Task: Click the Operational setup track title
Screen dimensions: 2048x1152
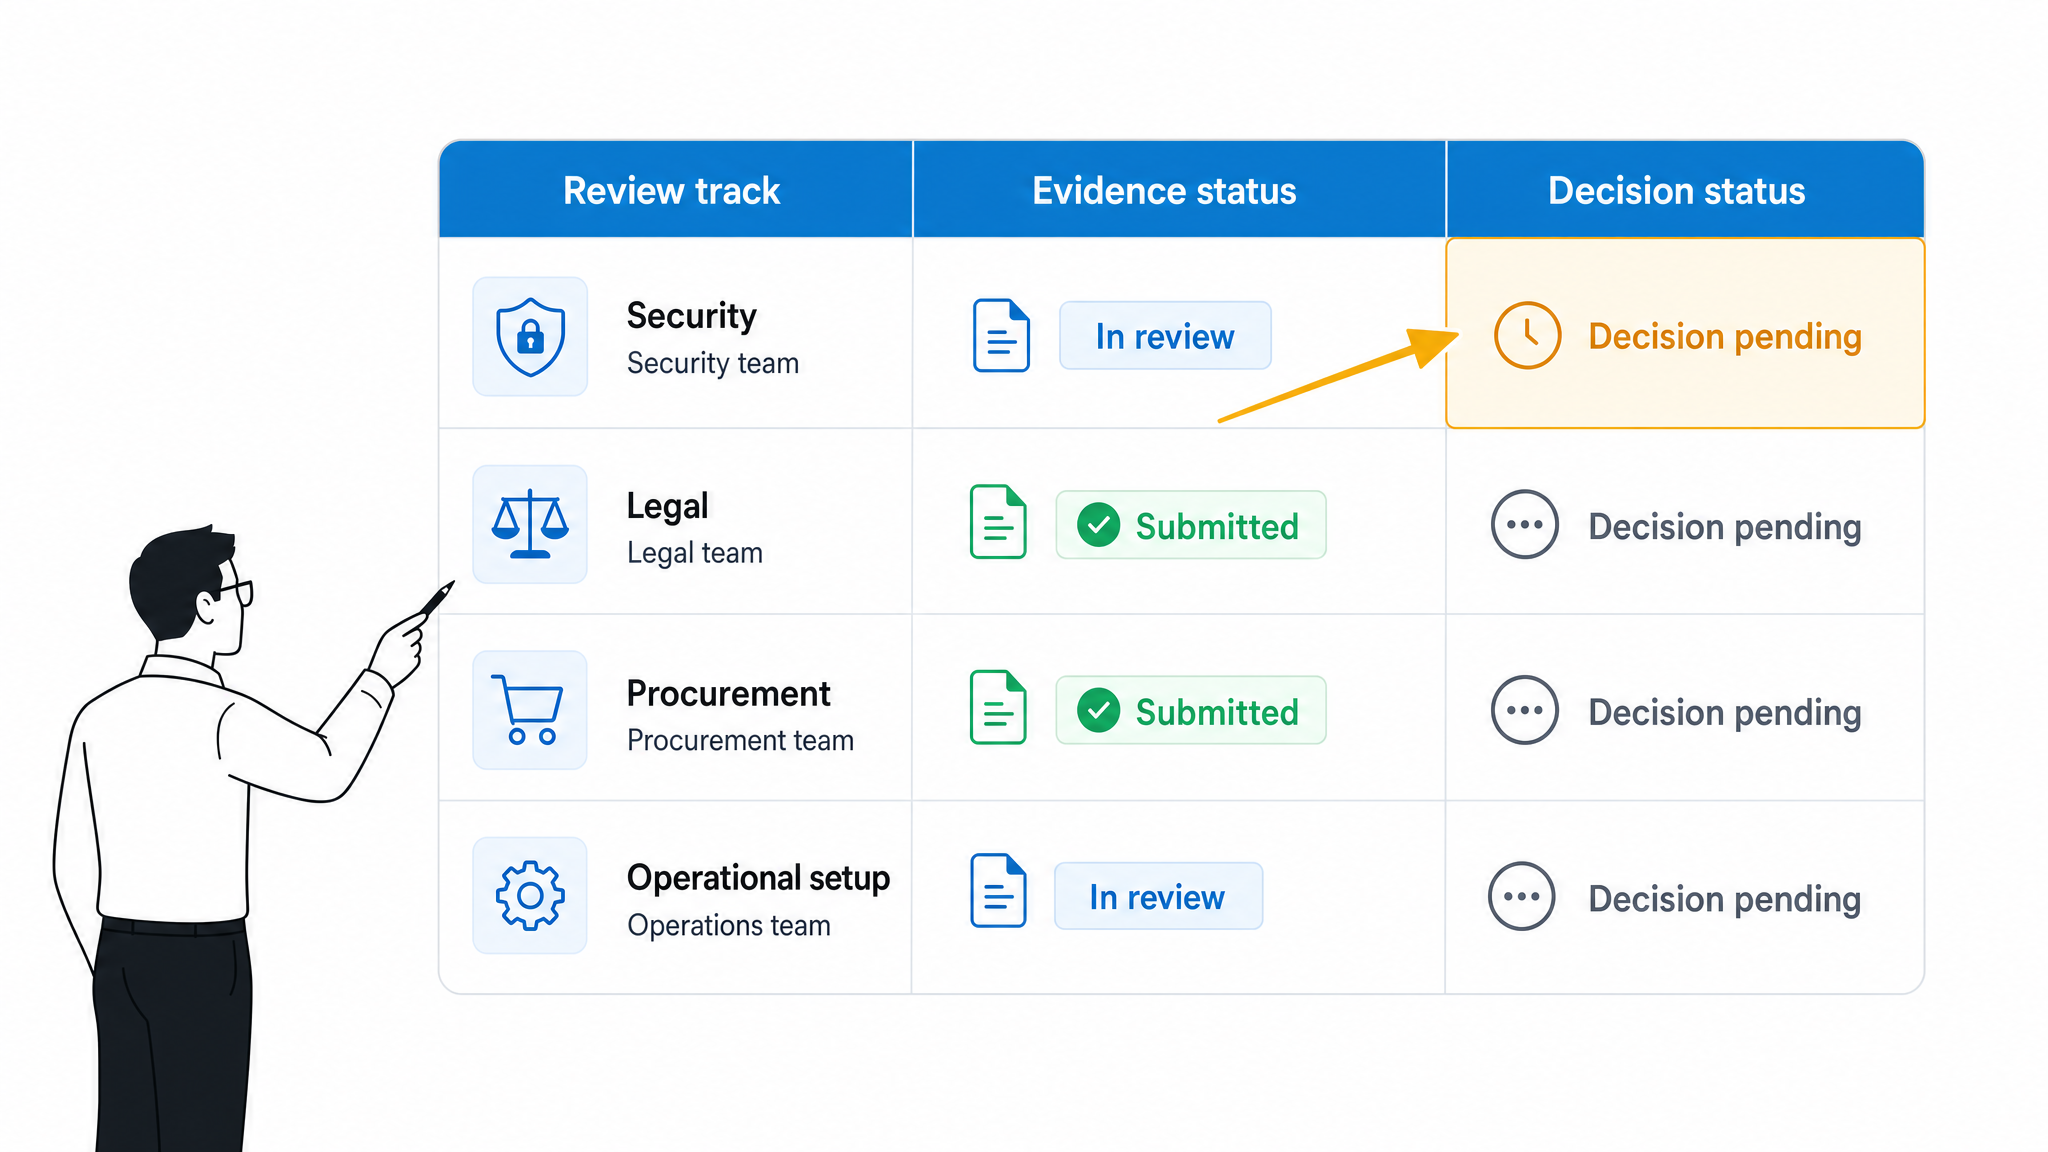Action: [758, 878]
